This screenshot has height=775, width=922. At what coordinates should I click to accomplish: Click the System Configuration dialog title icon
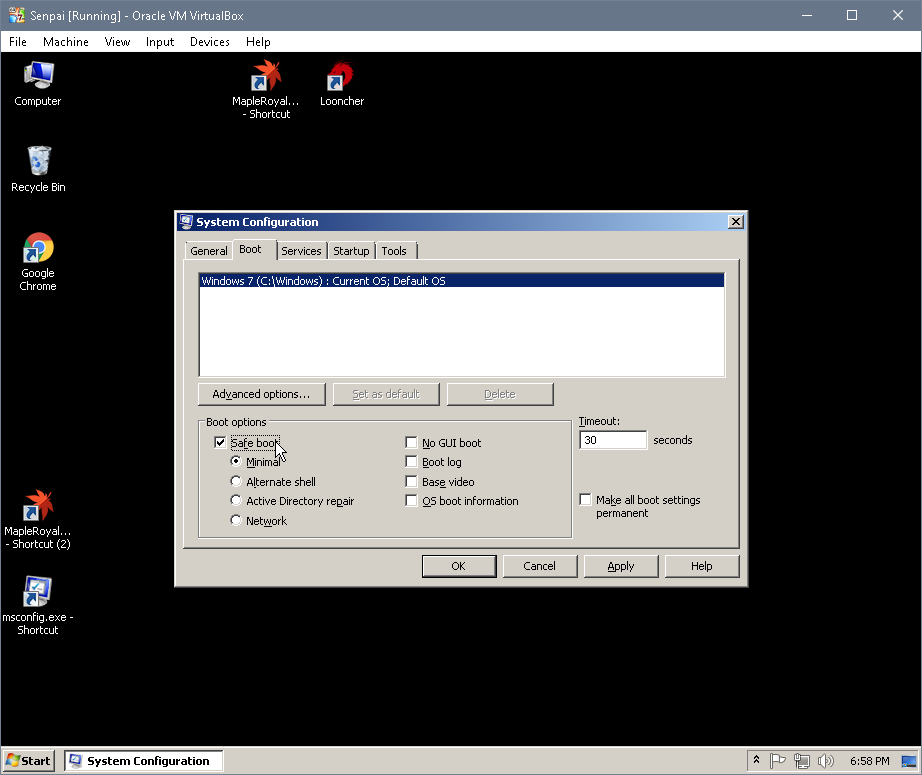coord(186,222)
